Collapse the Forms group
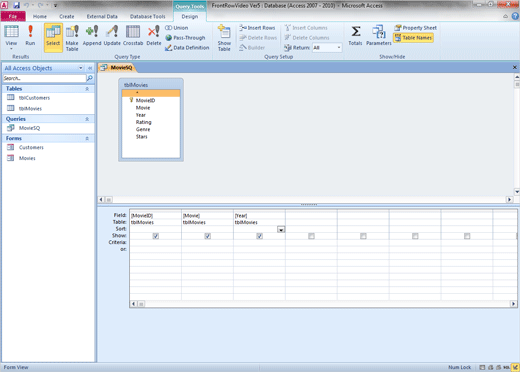Image resolution: width=520 pixels, height=372 pixels. click(87, 138)
